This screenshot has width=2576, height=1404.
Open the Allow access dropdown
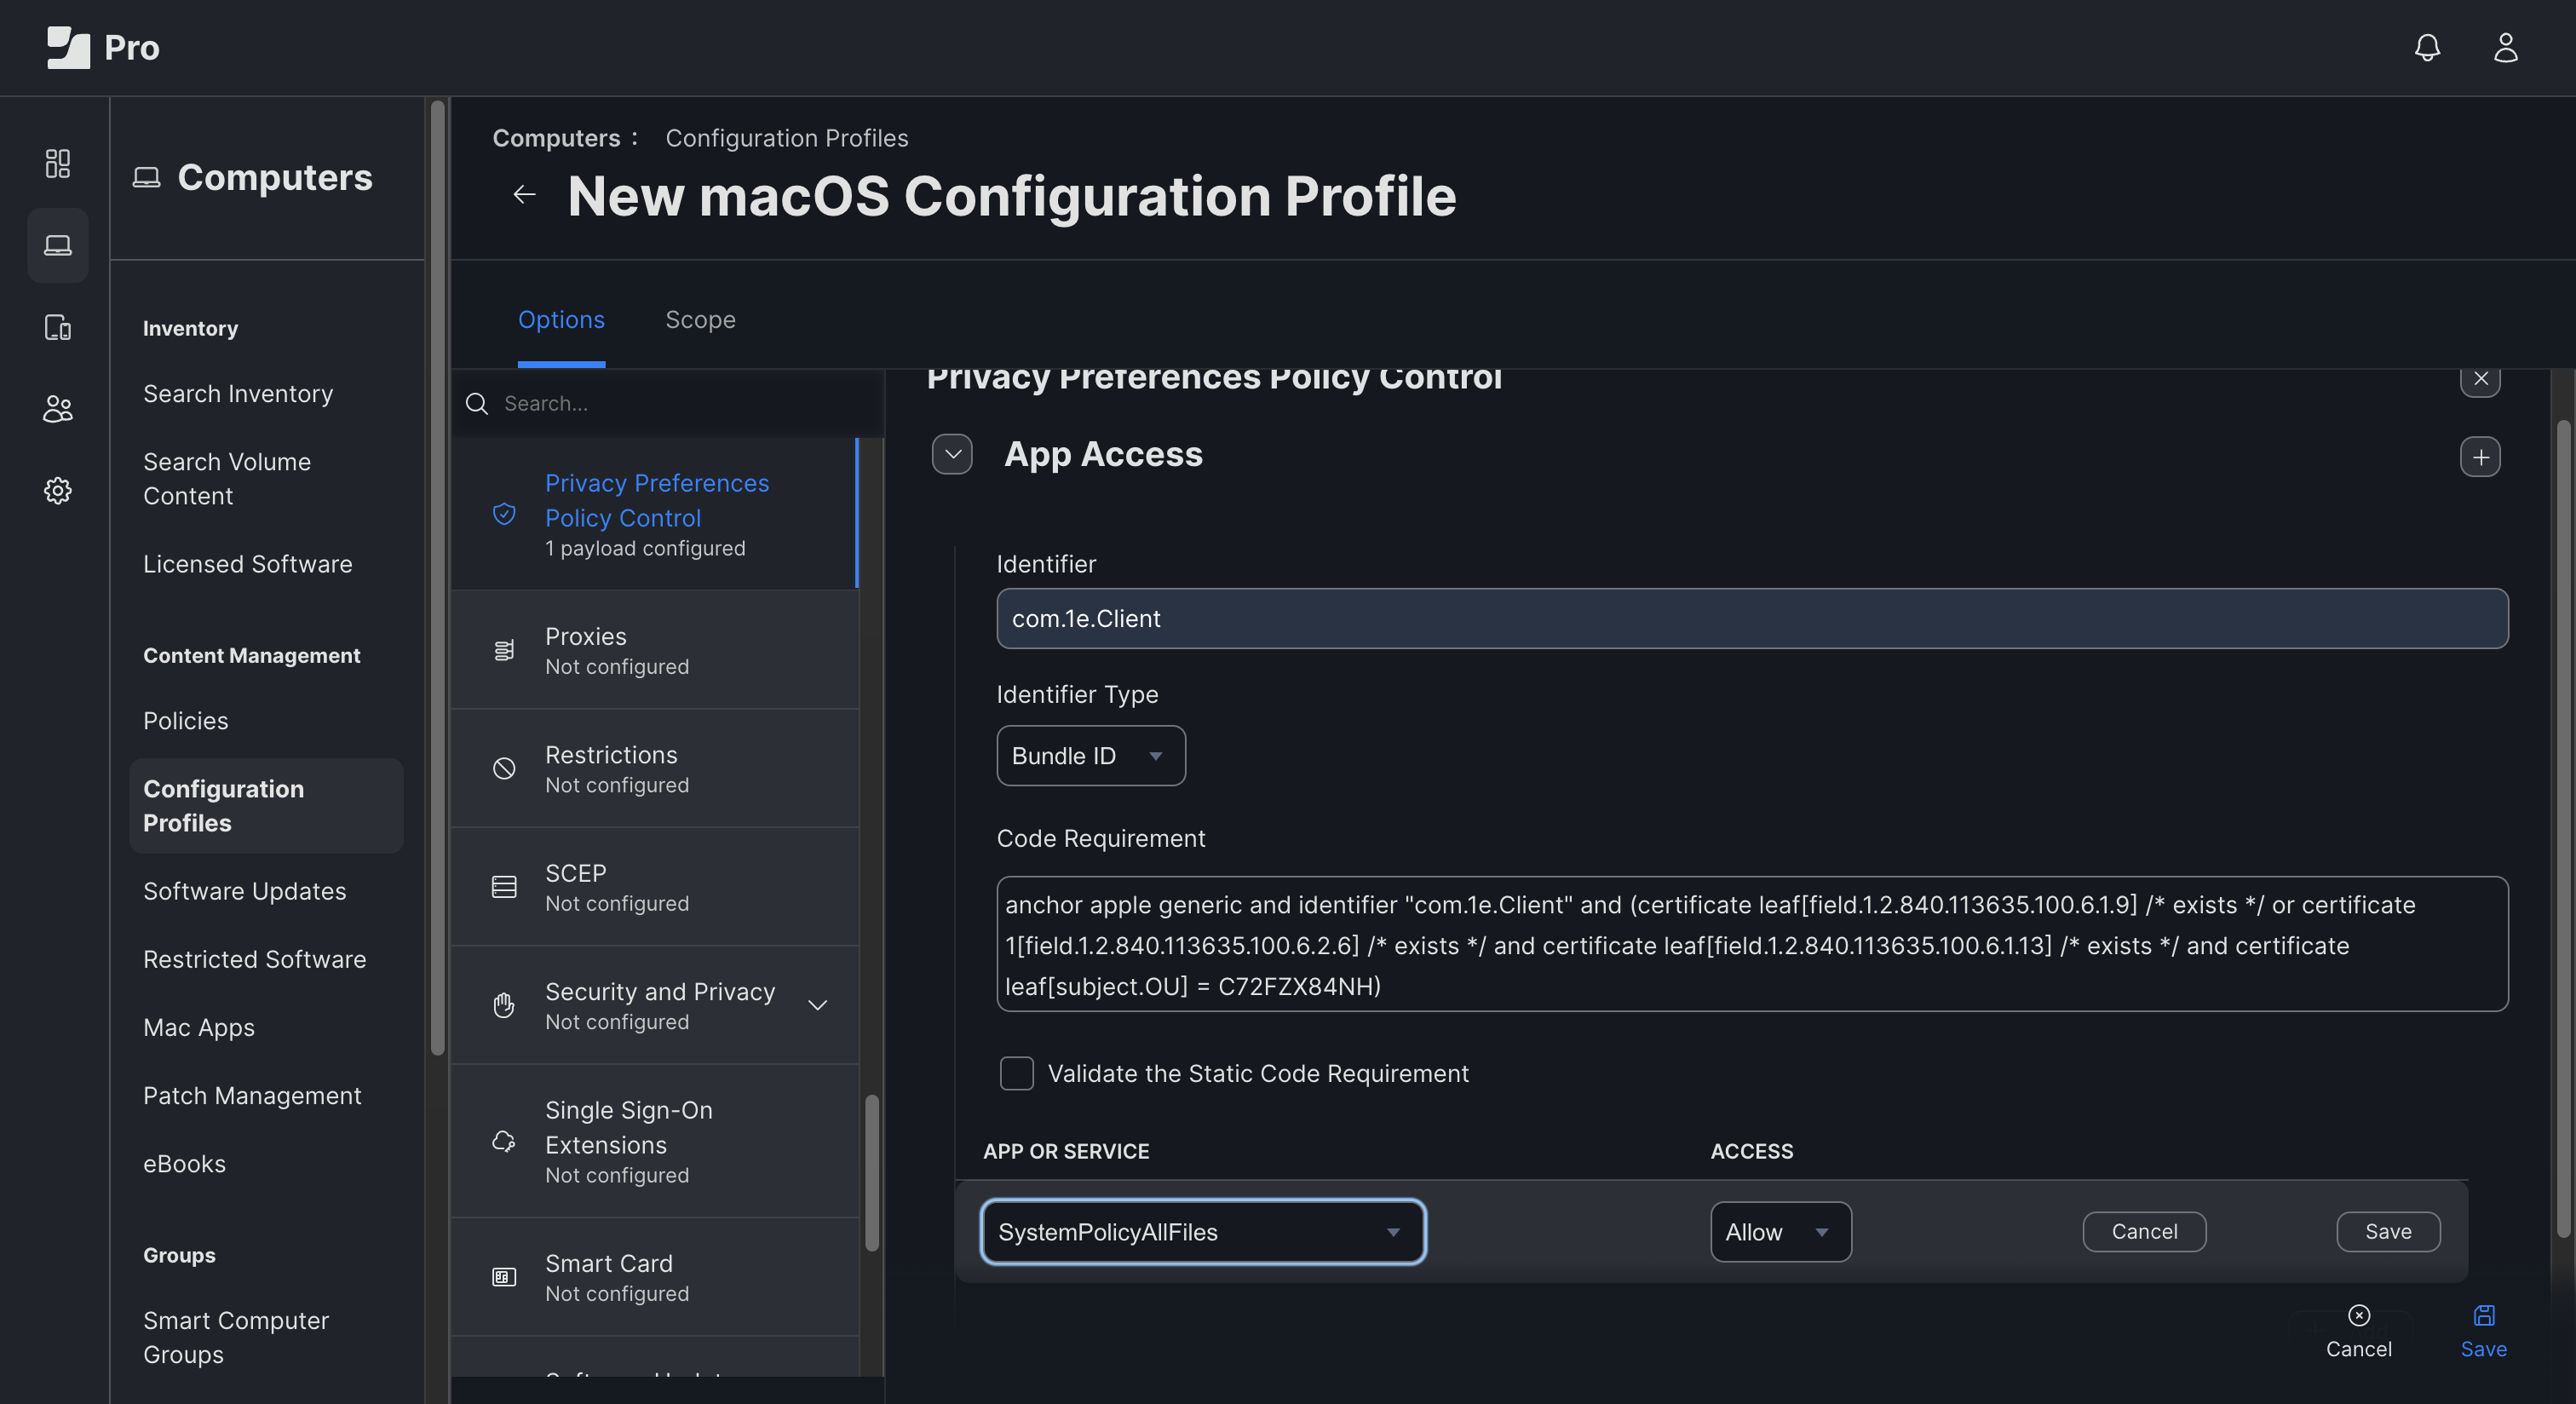click(1780, 1232)
